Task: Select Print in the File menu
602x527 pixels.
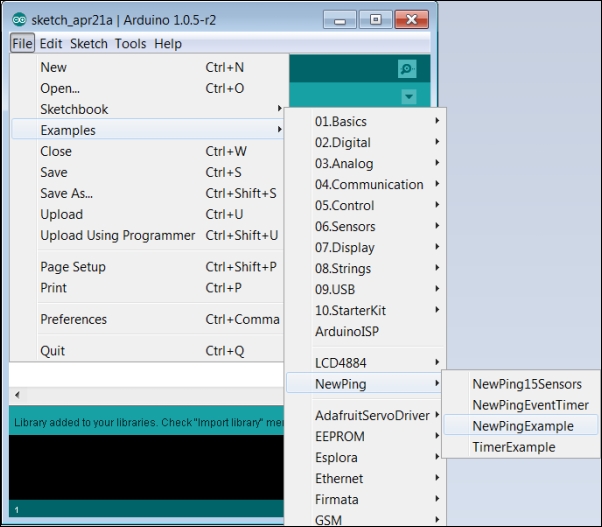Action: tap(148, 288)
